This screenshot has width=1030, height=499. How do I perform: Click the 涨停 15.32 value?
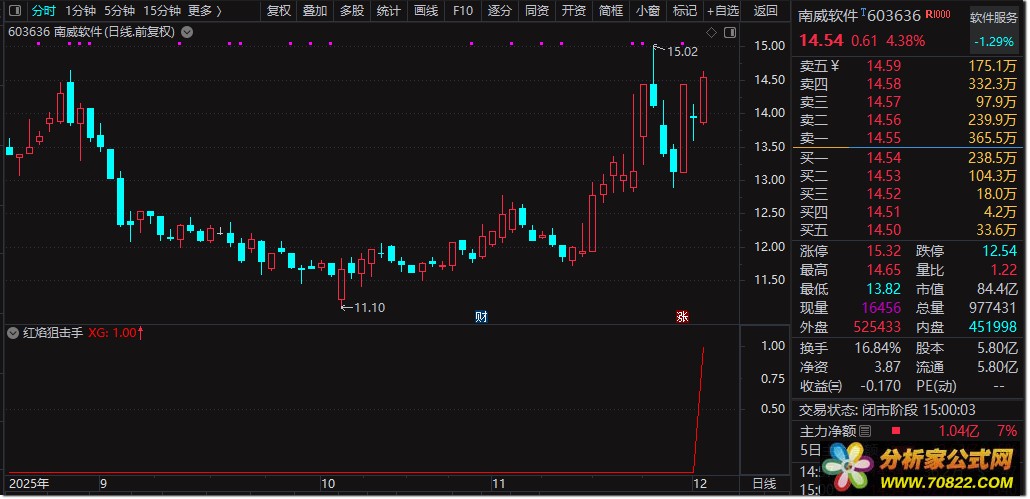[884, 251]
